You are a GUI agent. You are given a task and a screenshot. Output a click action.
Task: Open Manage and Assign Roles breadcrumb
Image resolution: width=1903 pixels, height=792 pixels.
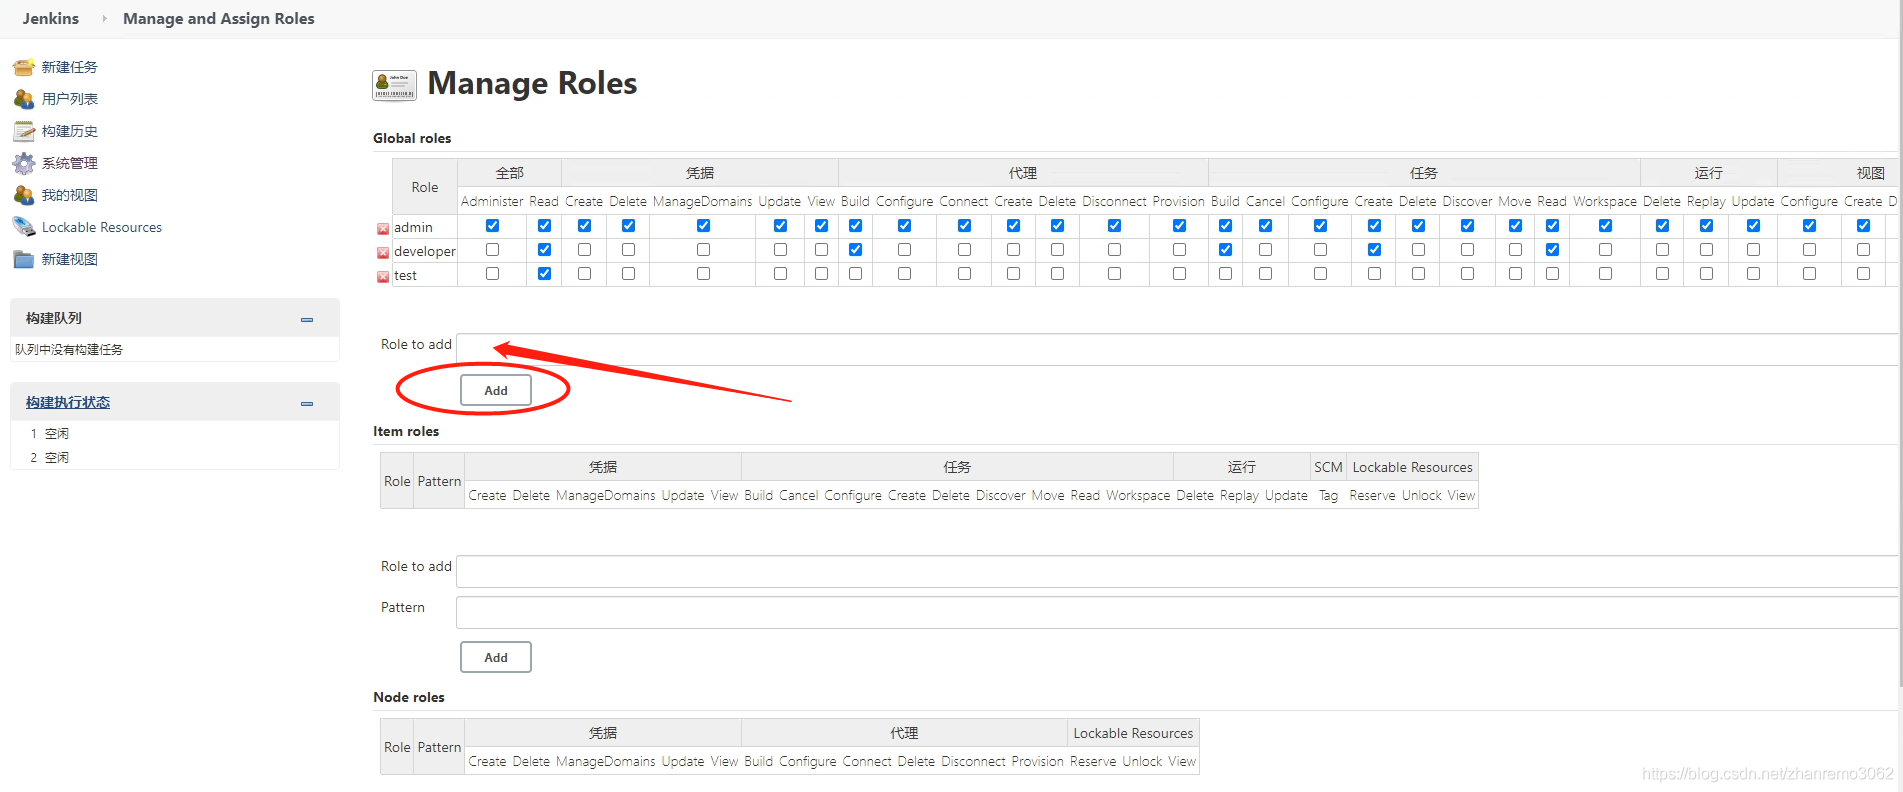219,18
